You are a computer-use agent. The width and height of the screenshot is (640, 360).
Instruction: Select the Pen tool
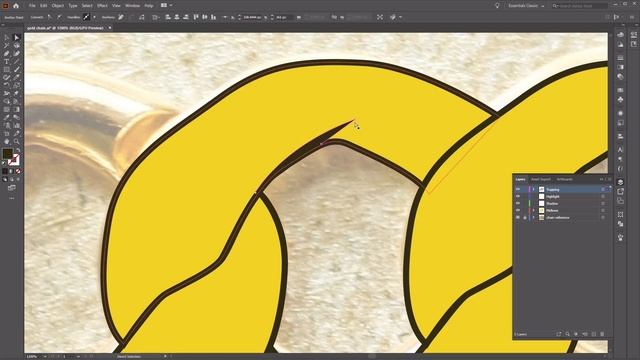(x=7, y=53)
